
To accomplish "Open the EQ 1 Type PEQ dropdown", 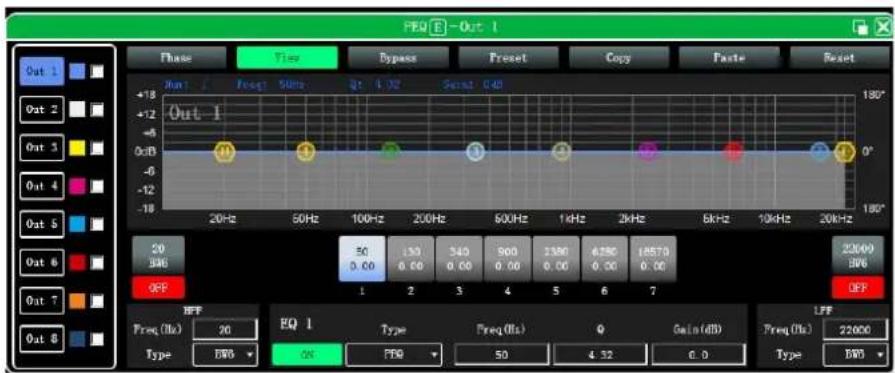I will pos(394,355).
